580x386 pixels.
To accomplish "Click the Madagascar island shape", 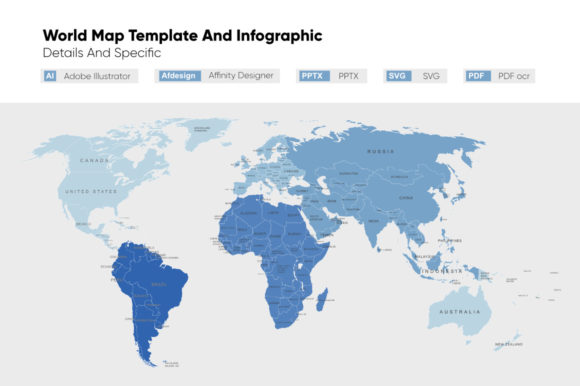I will pos(321,299).
